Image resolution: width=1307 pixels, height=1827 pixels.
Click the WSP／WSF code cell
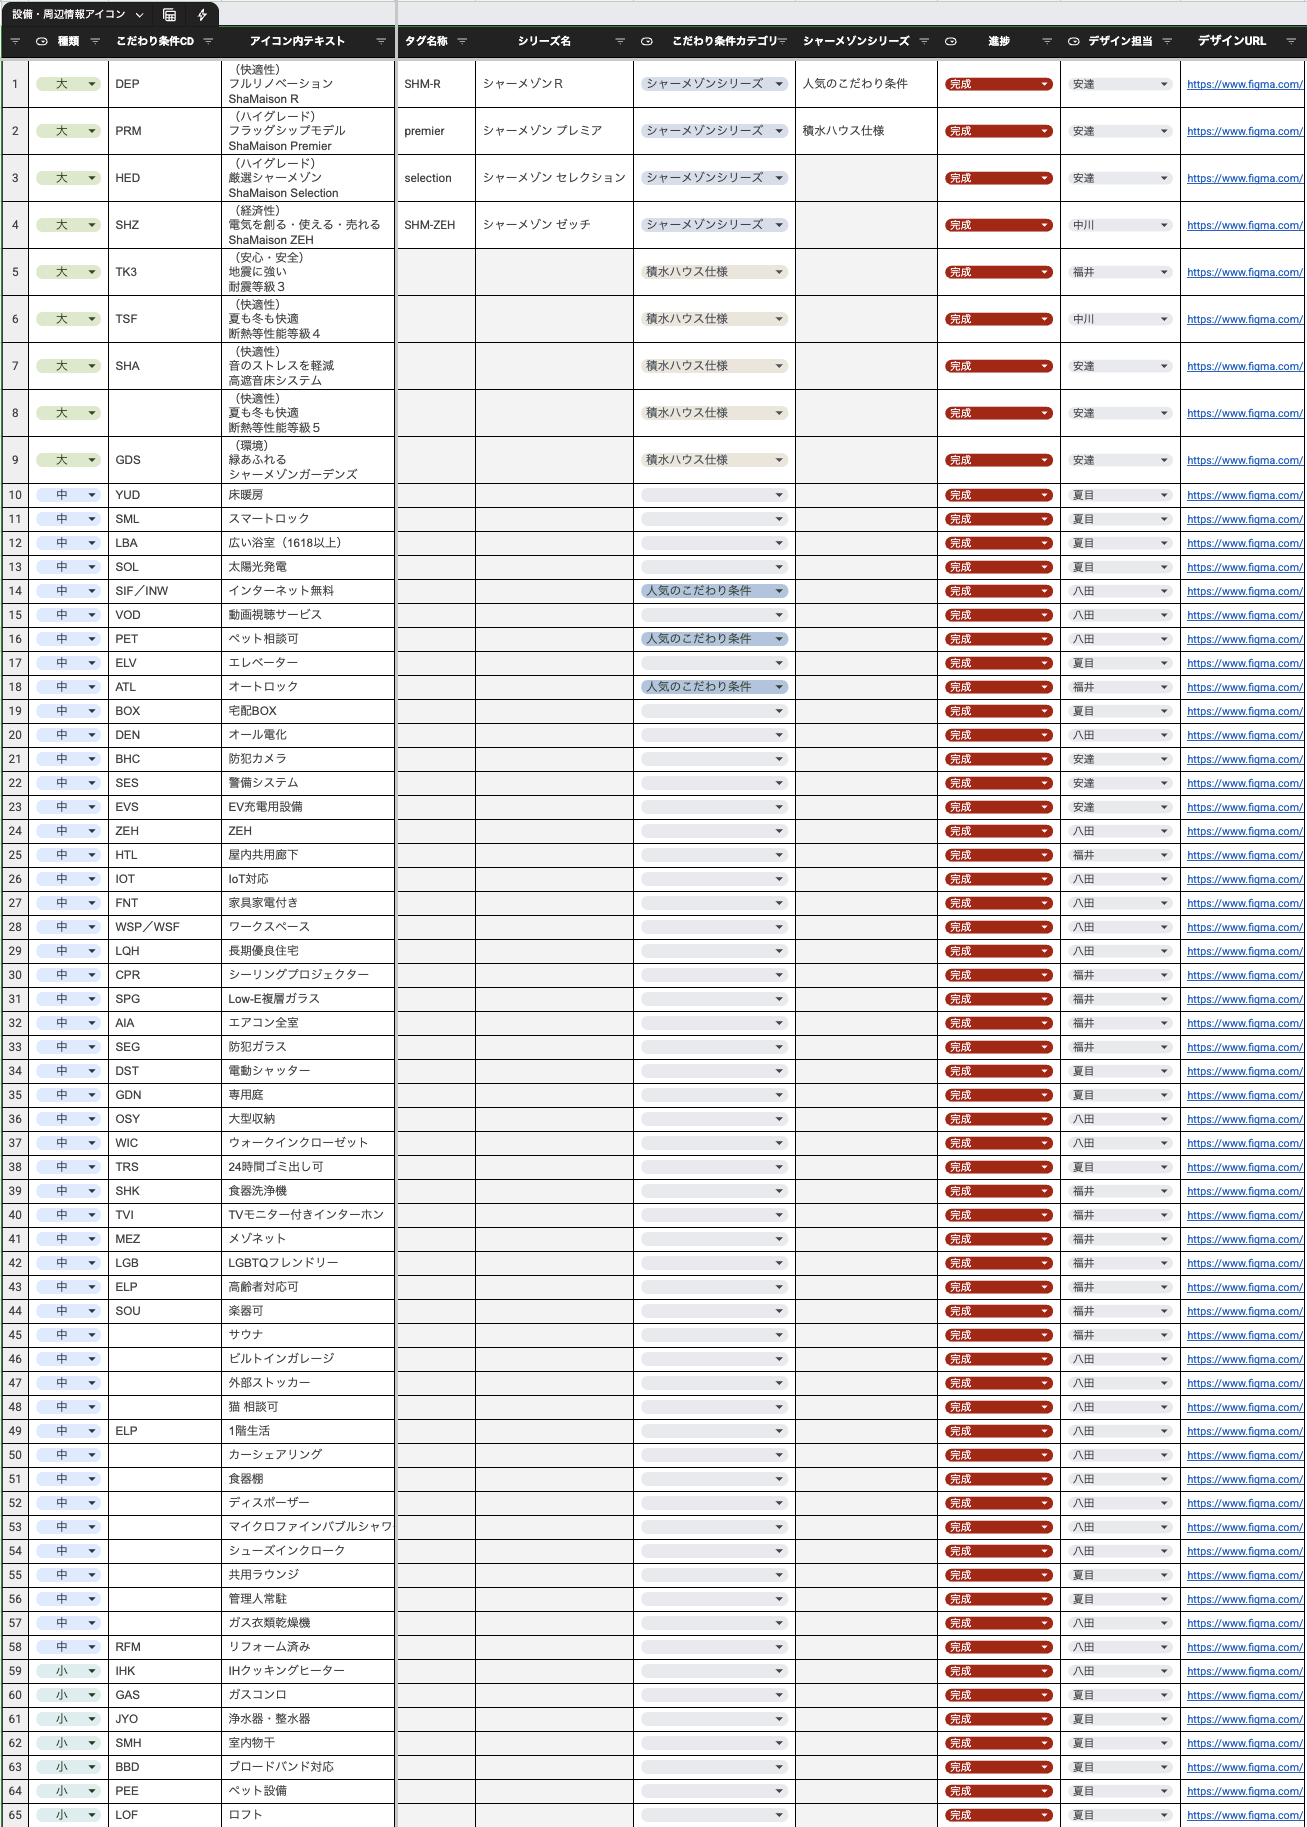(164, 927)
